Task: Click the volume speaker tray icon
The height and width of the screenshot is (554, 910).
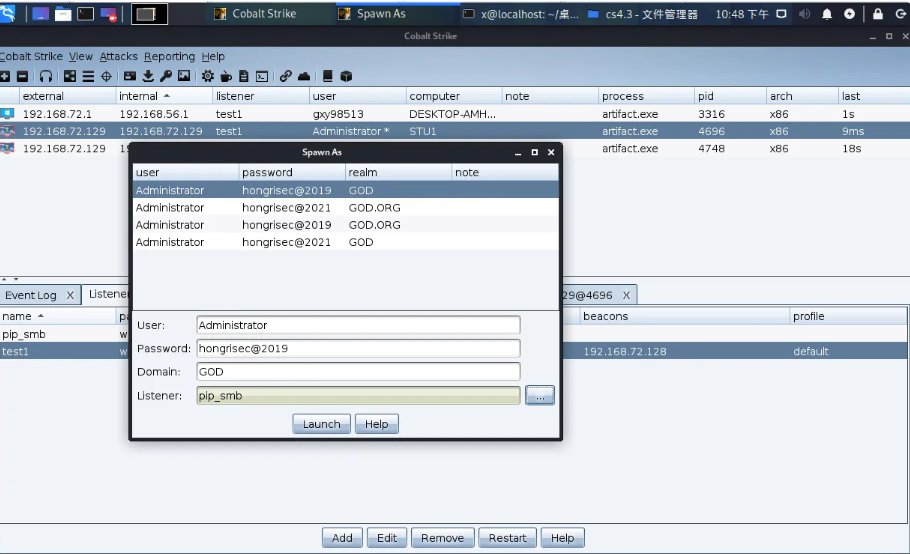Action: coord(804,14)
